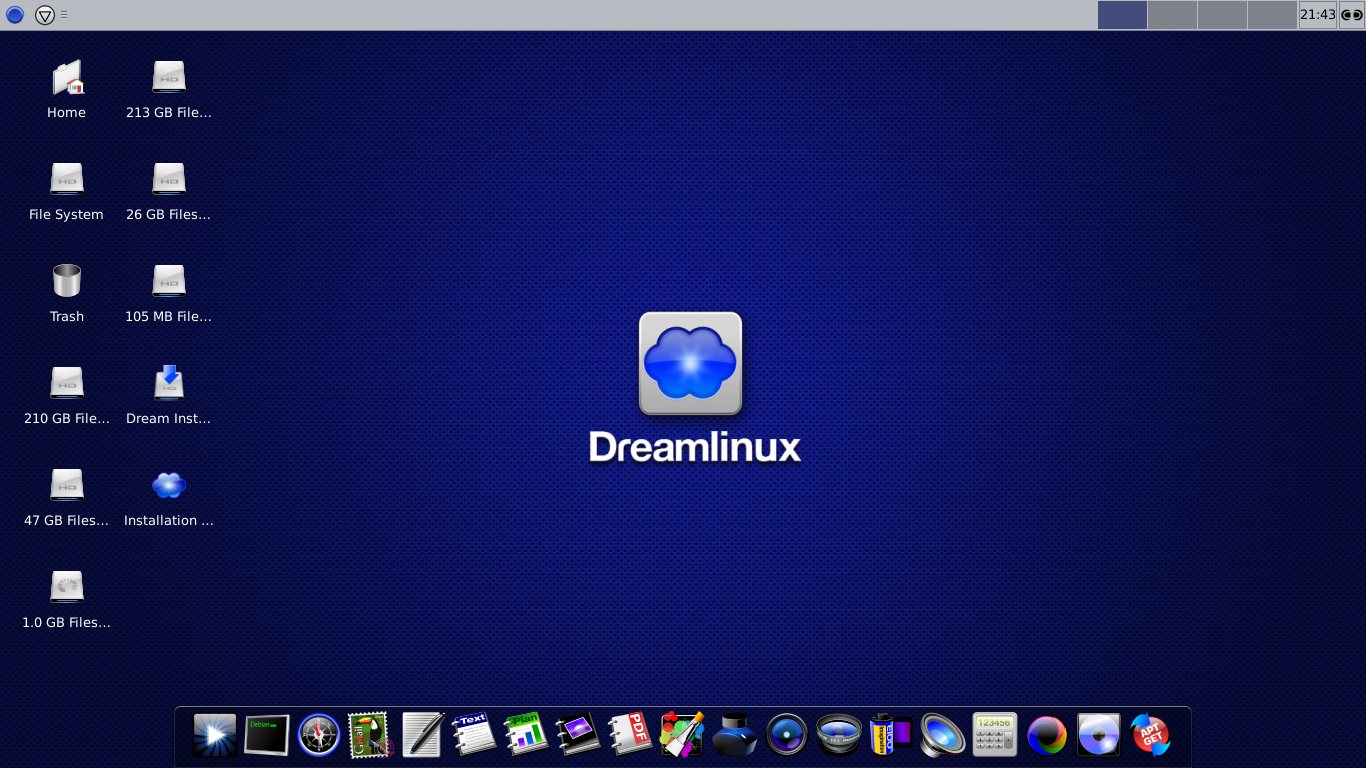Open the triangle window menu in top panel
This screenshot has width=1366, height=768.
[45, 15]
